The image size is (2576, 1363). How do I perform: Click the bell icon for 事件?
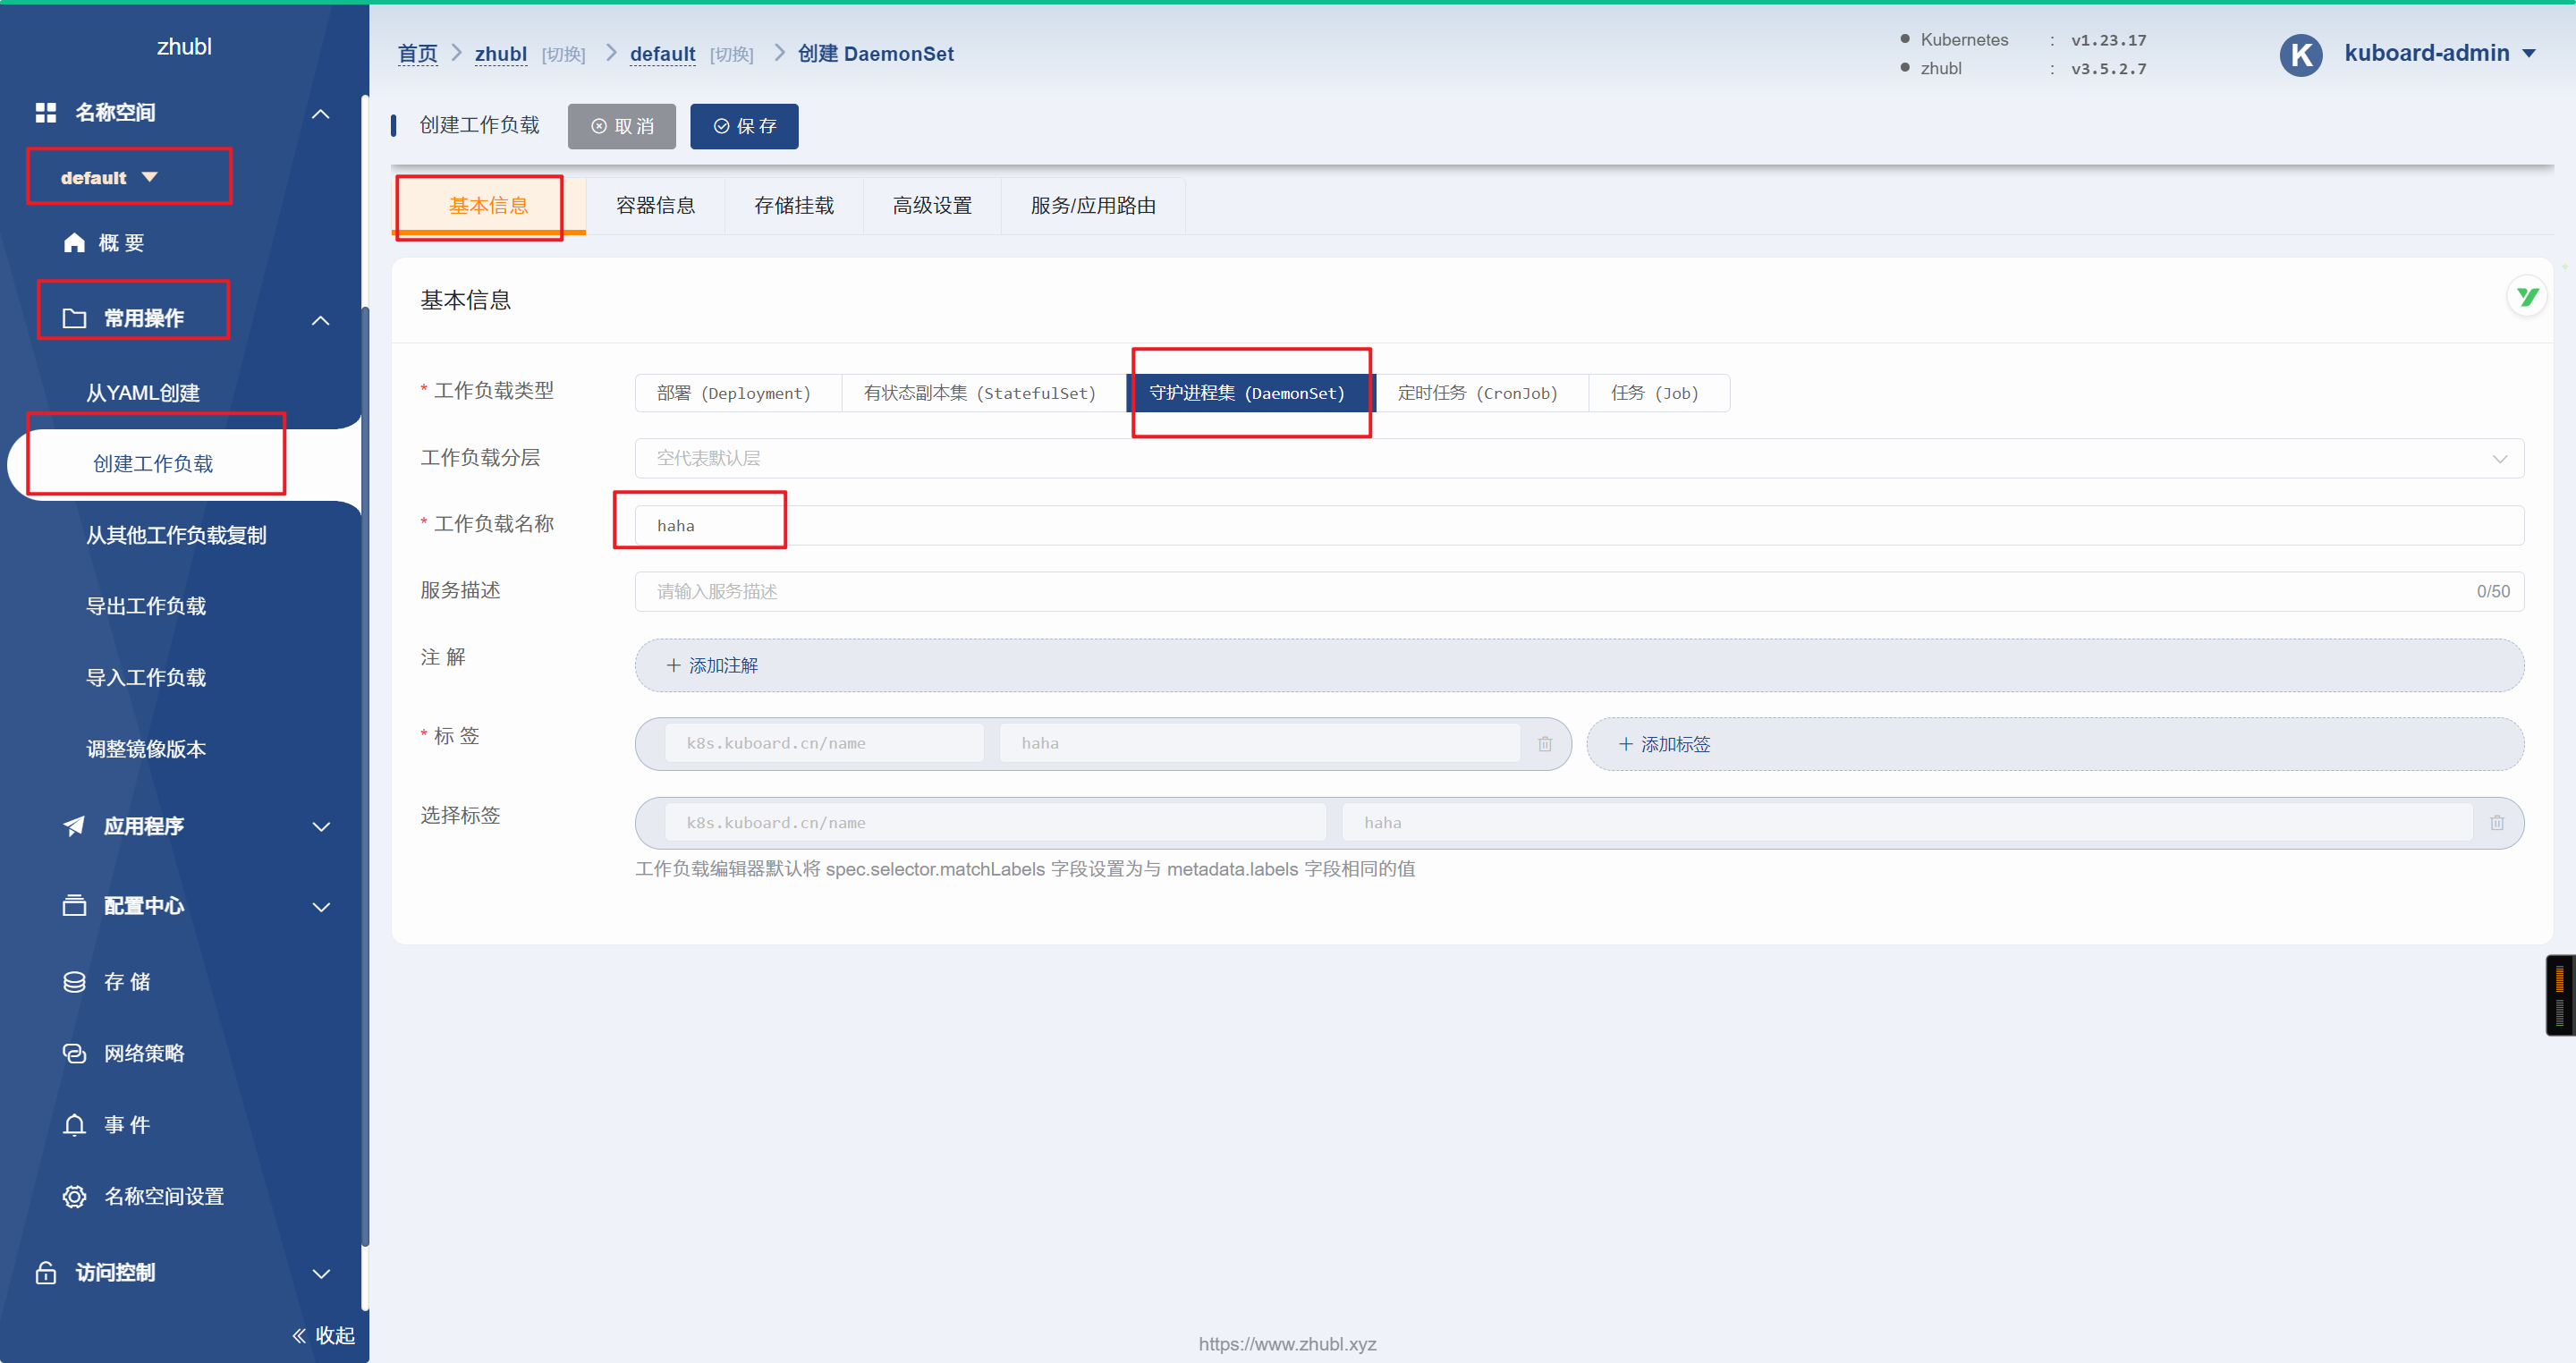(x=74, y=1125)
